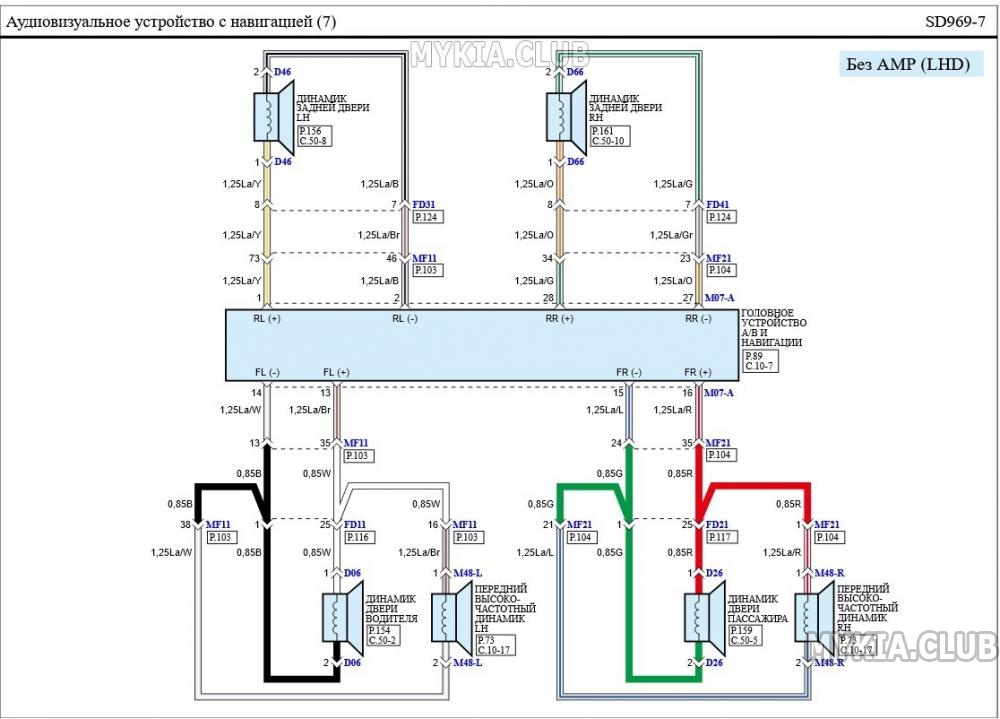Screen dimensions: 1000x719
Task: Click the RL (+) terminal label
Action: point(267,318)
